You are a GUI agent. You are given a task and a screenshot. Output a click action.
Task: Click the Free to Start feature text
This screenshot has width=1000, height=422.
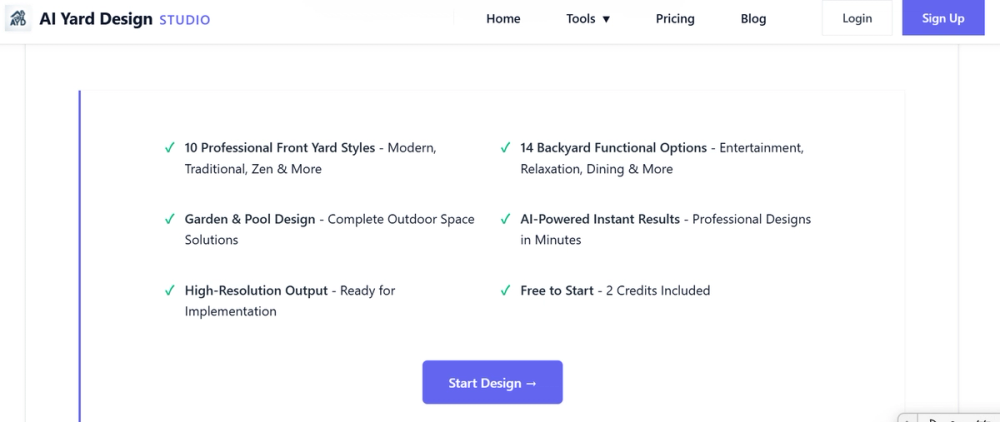pyautogui.click(x=557, y=291)
